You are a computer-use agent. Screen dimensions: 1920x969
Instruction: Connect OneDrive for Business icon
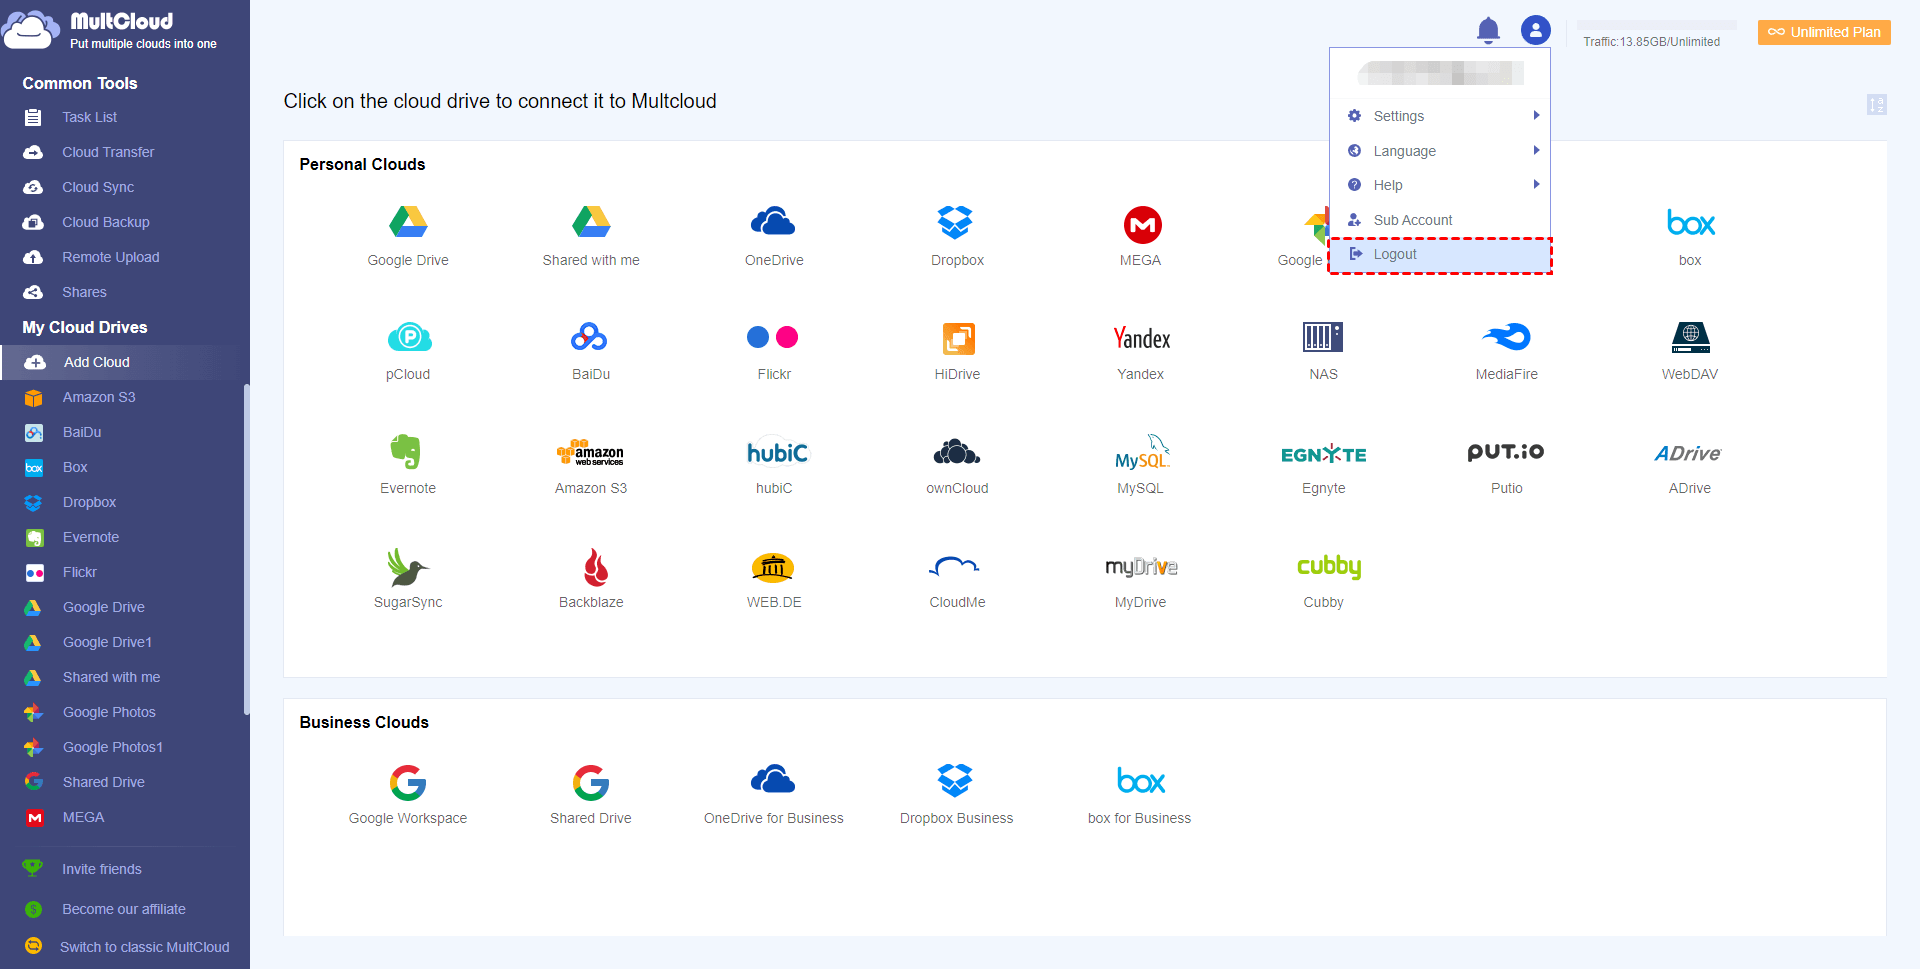pos(773,779)
